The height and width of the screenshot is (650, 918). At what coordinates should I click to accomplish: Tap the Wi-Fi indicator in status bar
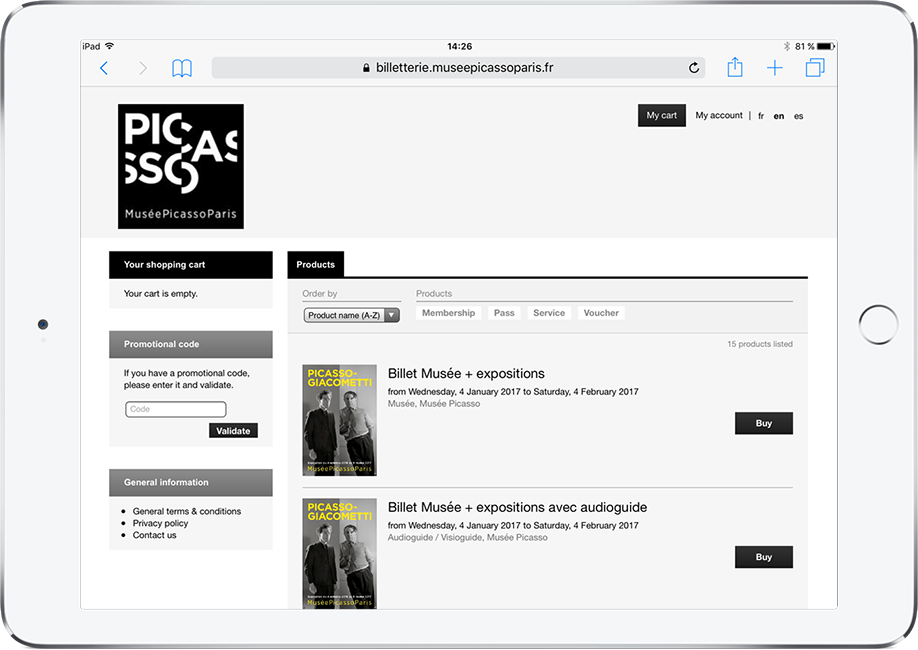[x=109, y=46]
